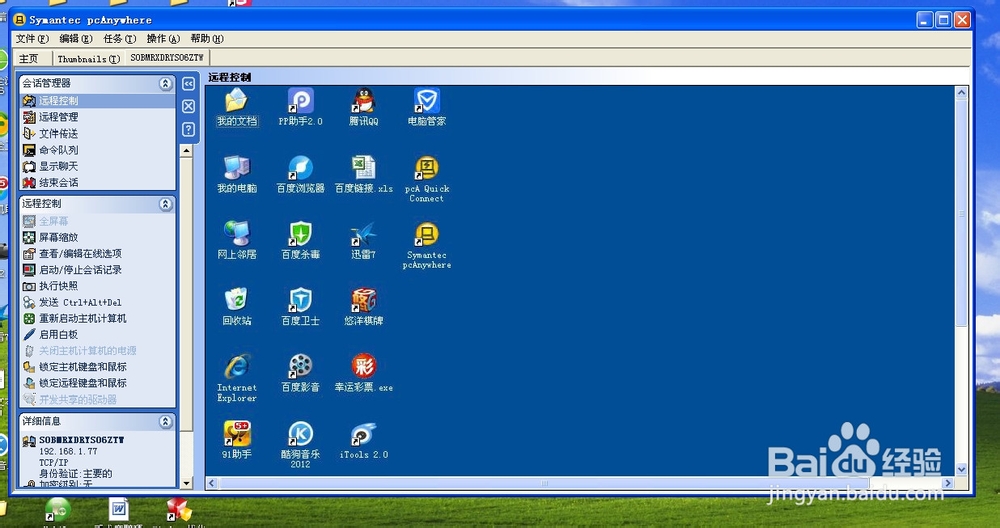Screen dimensions: 1000x528
Task: Collapse the 远程控制 task panel
Action: click(165, 204)
